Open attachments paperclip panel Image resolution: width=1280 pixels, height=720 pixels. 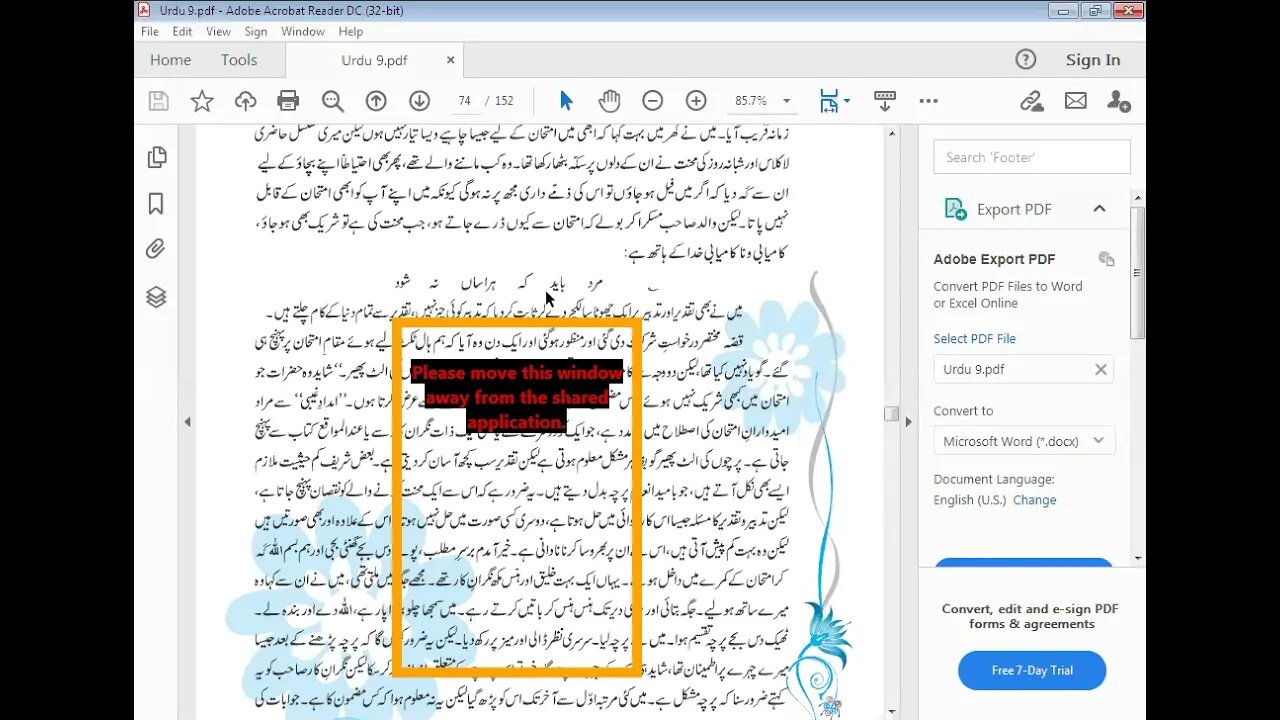(155, 249)
